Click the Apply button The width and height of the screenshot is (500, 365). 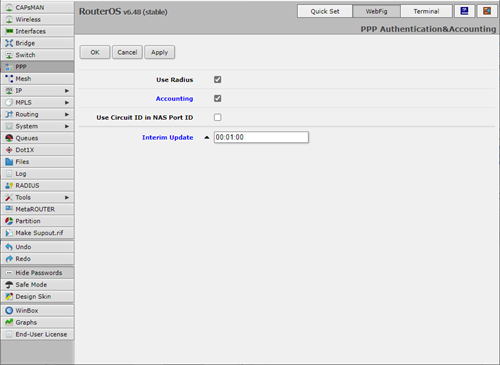pos(160,52)
